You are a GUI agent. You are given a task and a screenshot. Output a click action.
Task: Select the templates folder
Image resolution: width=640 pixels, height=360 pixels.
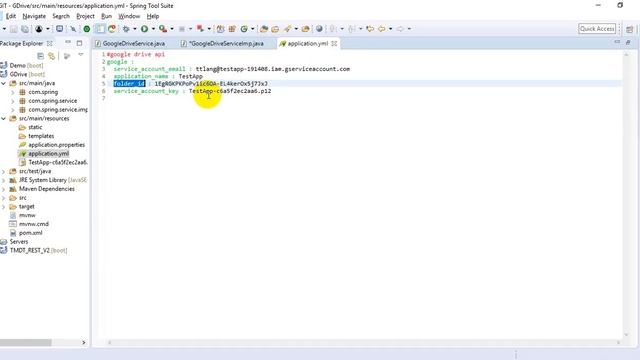(x=41, y=136)
